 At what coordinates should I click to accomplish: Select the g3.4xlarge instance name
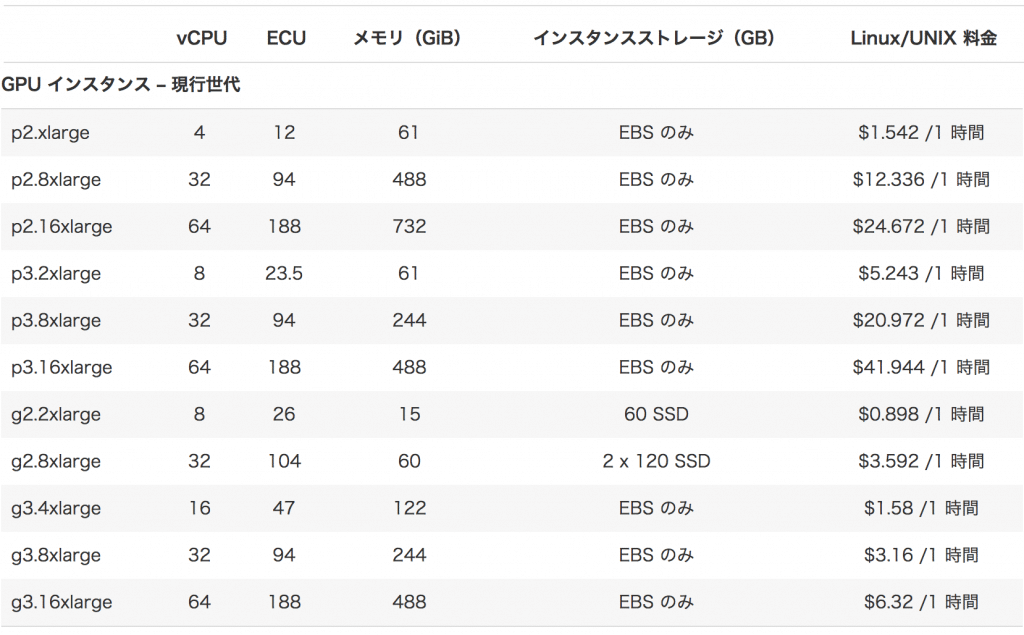pyautogui.click(x=56, y=509)
